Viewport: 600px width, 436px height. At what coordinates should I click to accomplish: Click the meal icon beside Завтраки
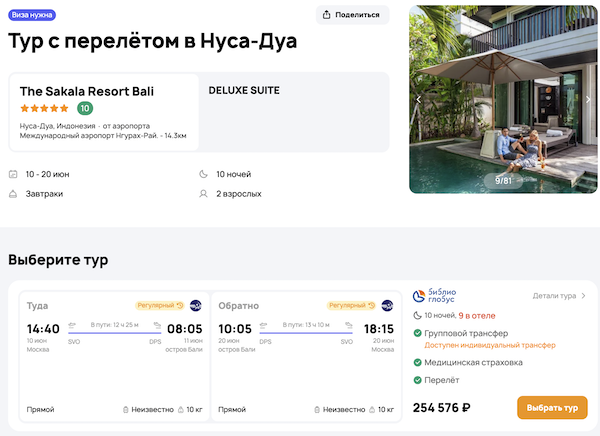[13, 193]
